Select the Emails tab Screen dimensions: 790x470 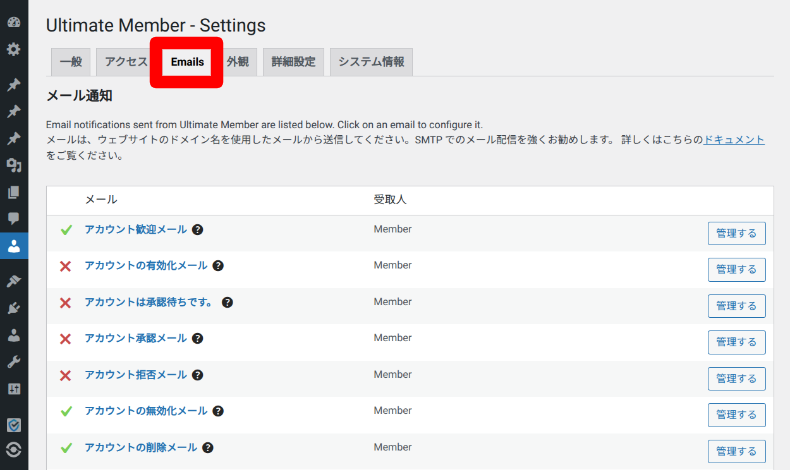[187, 62]
